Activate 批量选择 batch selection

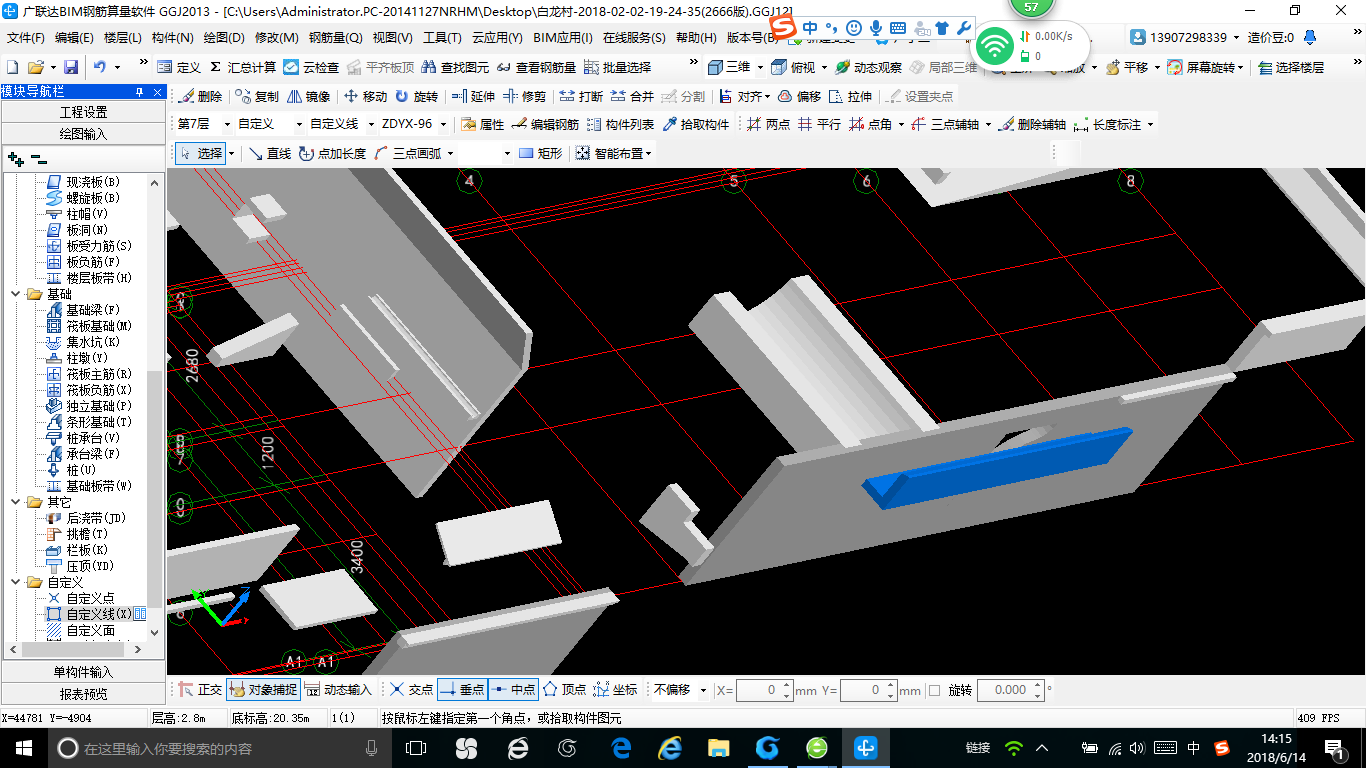617,67
